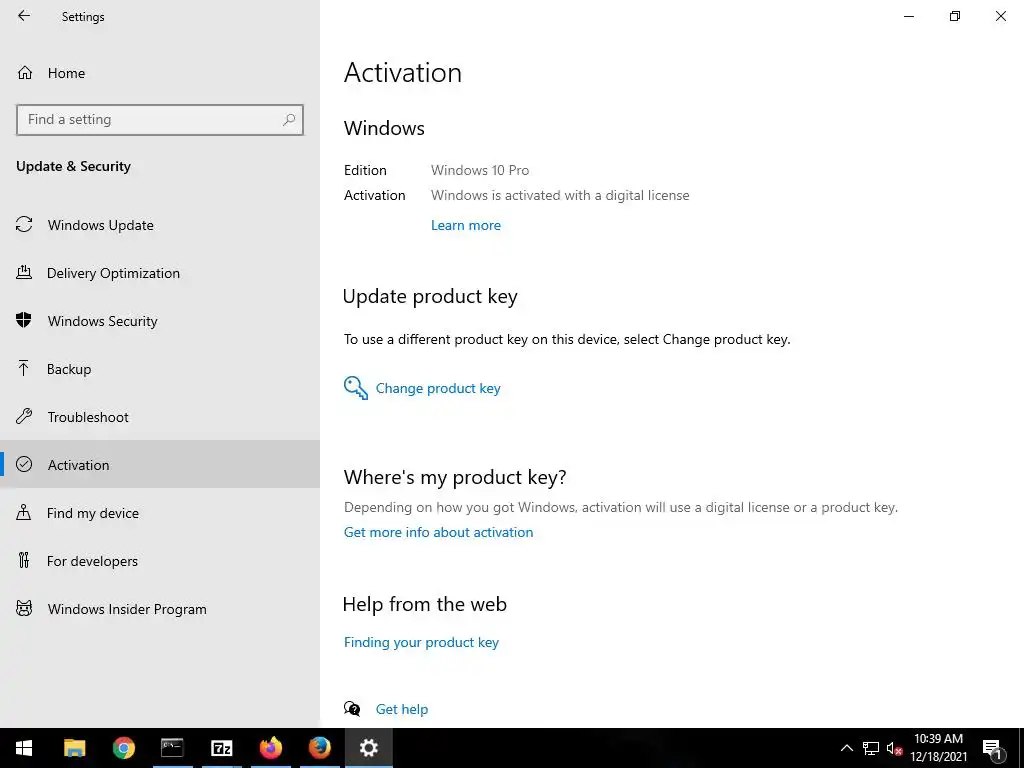Go back with the Settings back arrow
Screen dimensions: 1024x768
click(24, 16)
